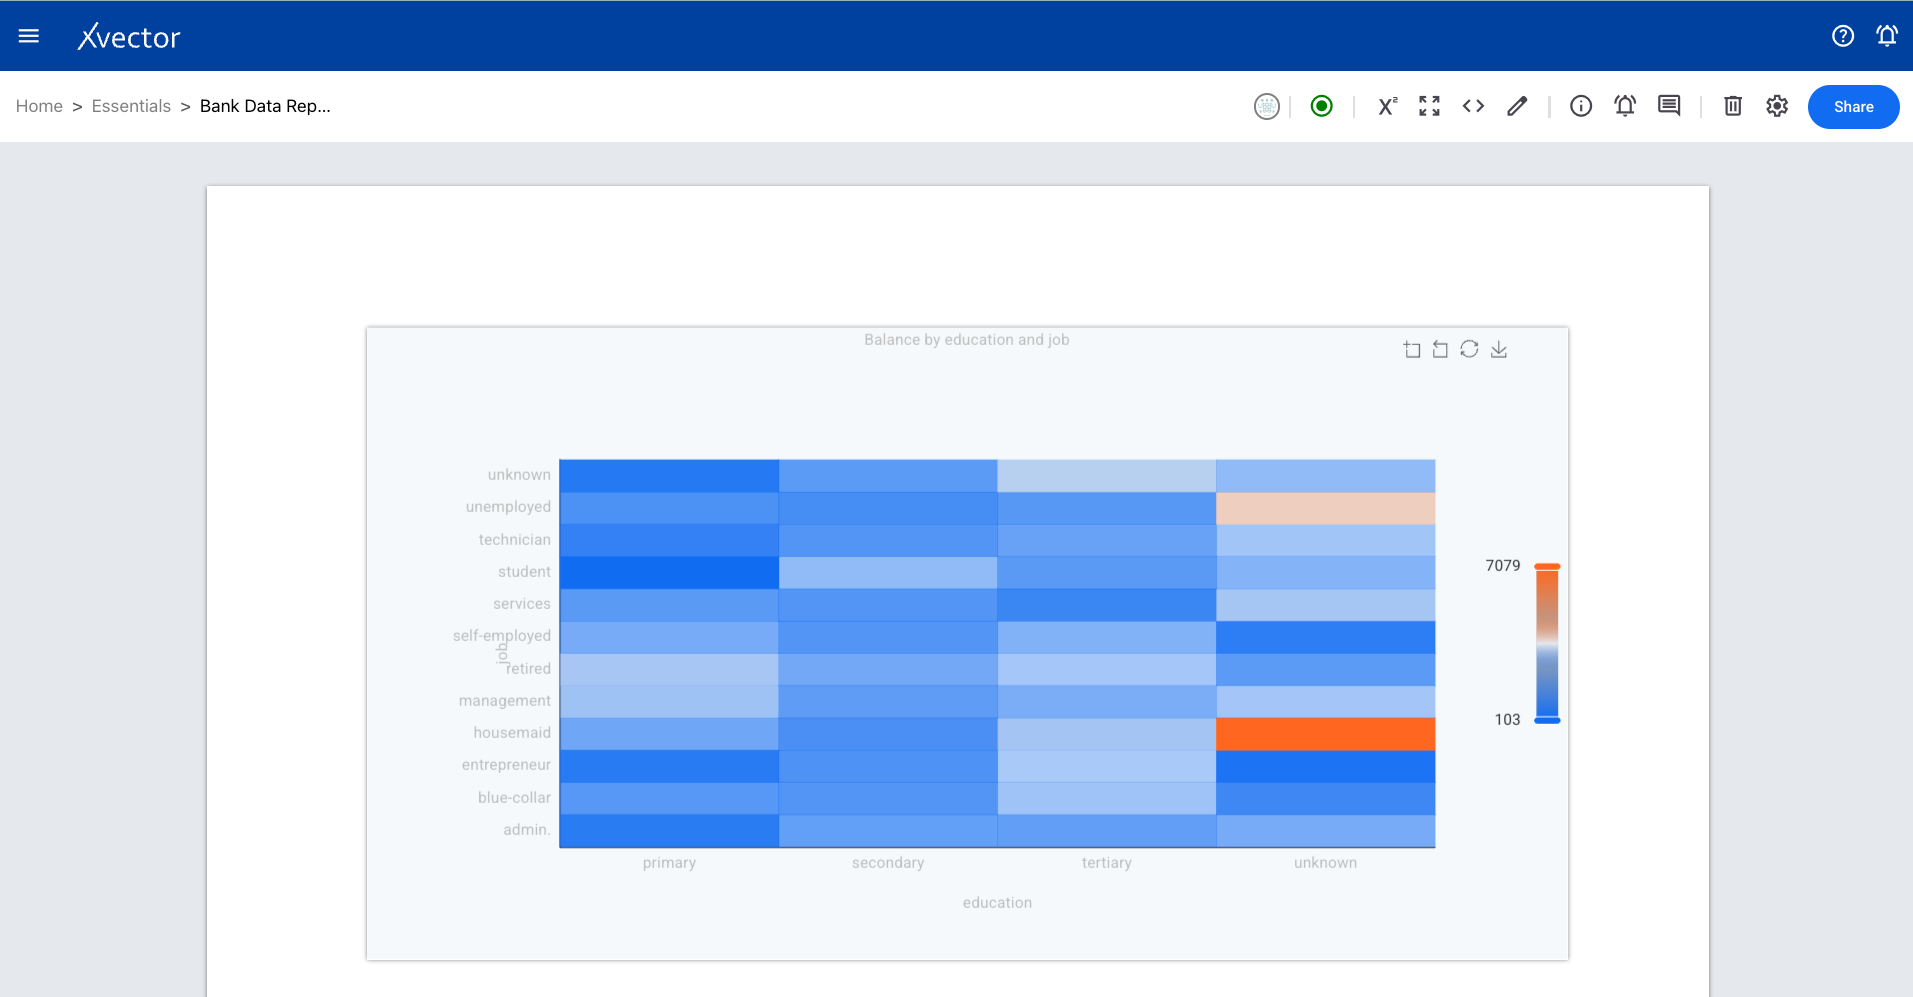Open the X formula expression icon
1913x997 pixels.
point(1387,106)
